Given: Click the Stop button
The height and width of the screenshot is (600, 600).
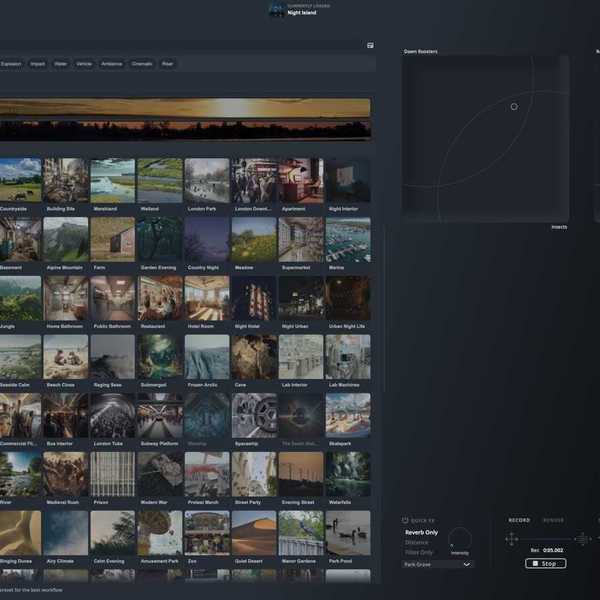Looking at the screenshot, I should (546, 563).
